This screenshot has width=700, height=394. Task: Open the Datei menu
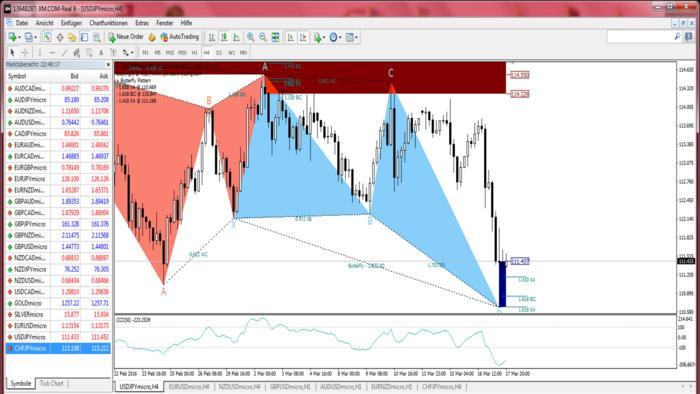pos(22,23)
